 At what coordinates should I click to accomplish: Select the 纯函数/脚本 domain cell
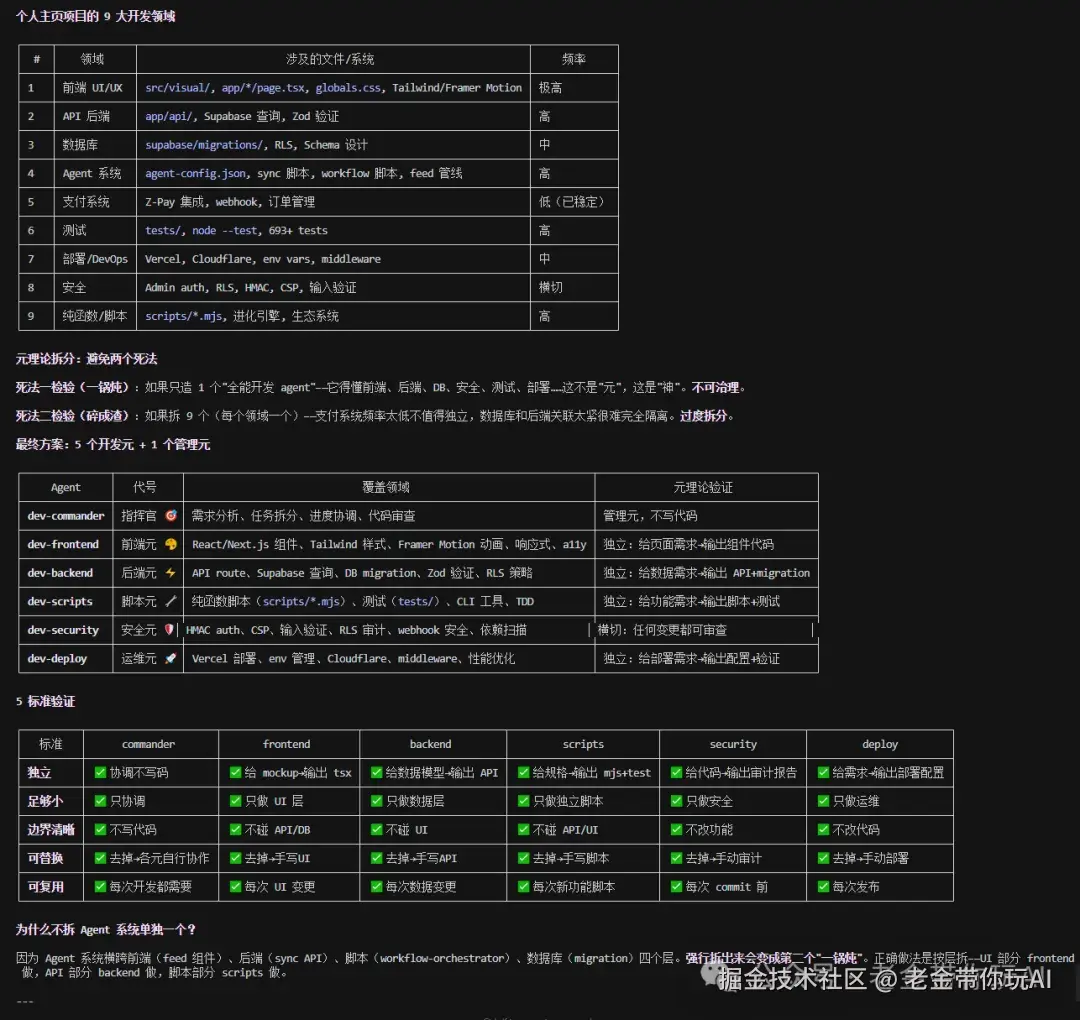tap(94, 316)
